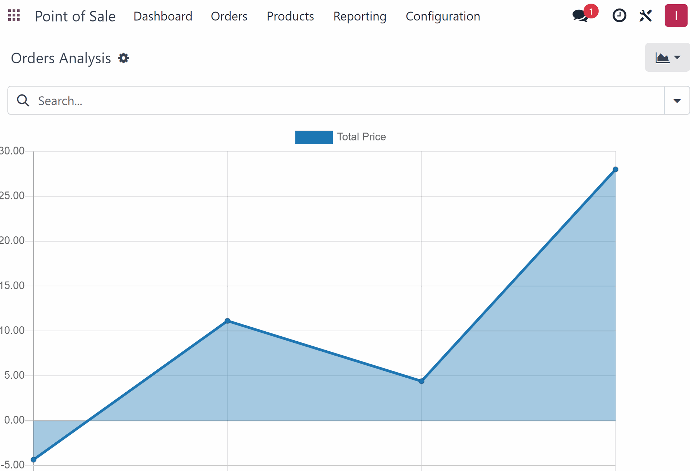
Task: Open the messages chat icon
Action: (580, 16)
